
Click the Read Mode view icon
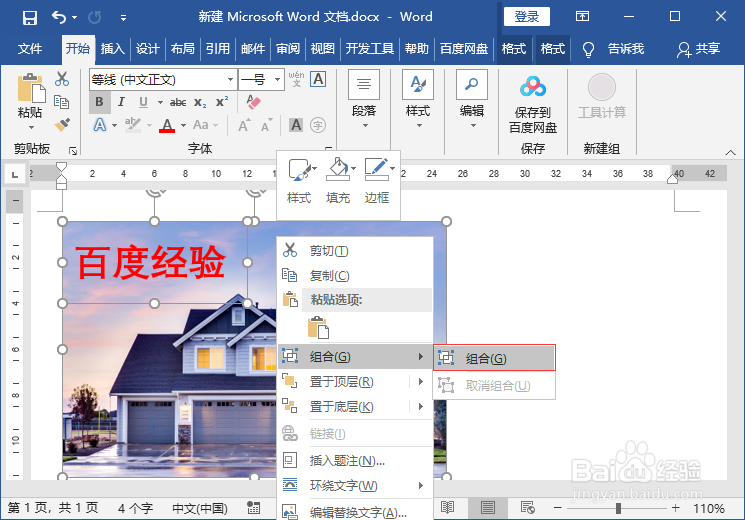tap(447, 508)
